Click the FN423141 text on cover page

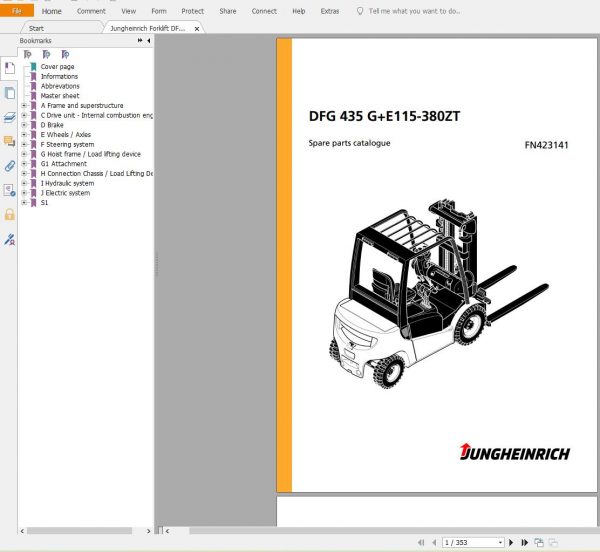pyautogui.click(x=546, y=145)
